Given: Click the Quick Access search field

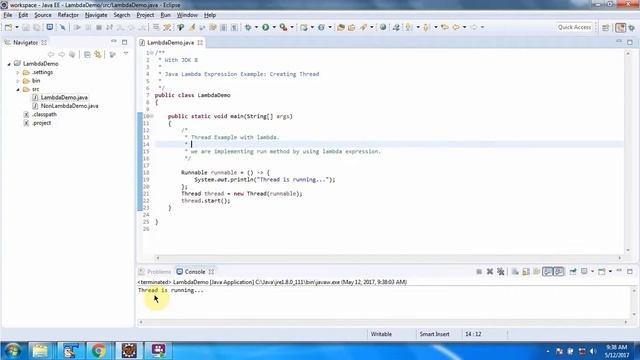Looking at the screenshot, I should (574, 27).
